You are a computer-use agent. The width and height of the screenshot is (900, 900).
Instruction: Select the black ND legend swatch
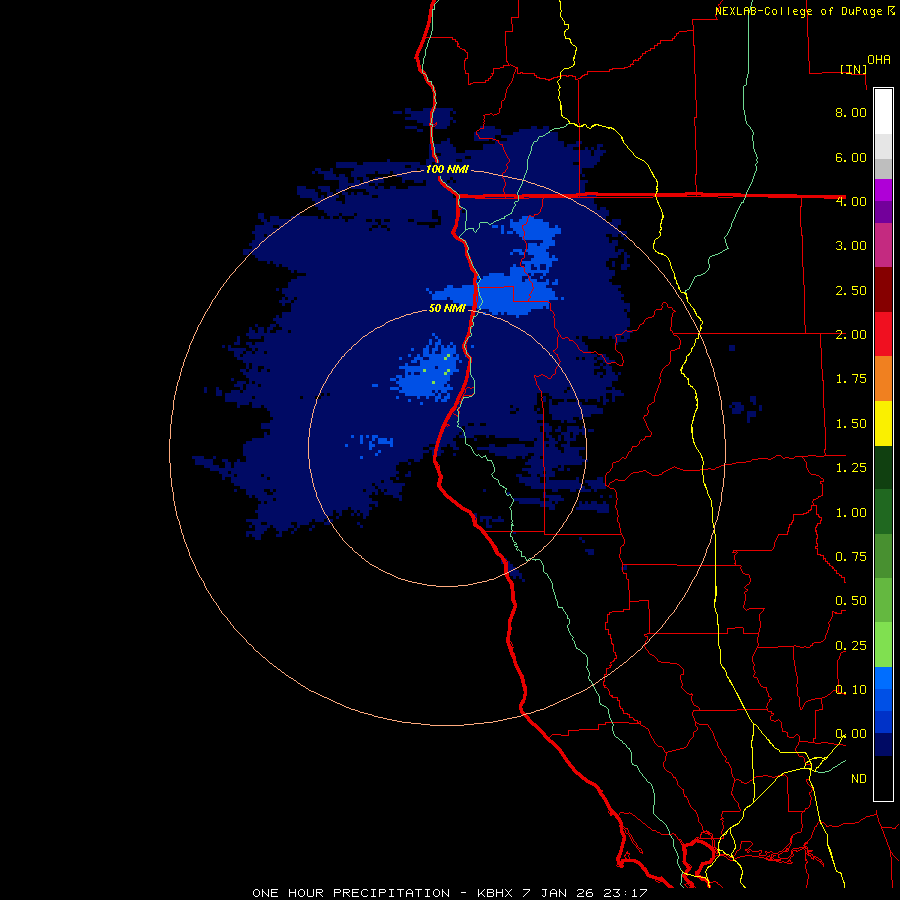point(883,778)
